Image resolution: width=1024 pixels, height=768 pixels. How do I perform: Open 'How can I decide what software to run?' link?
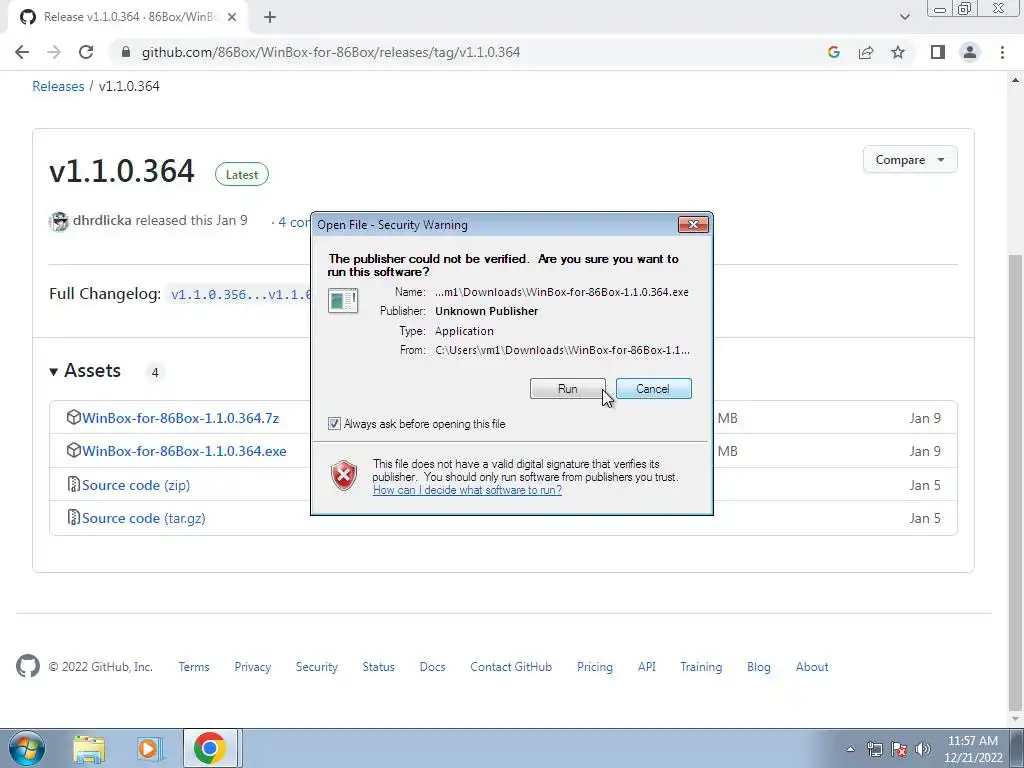point(467,490)
